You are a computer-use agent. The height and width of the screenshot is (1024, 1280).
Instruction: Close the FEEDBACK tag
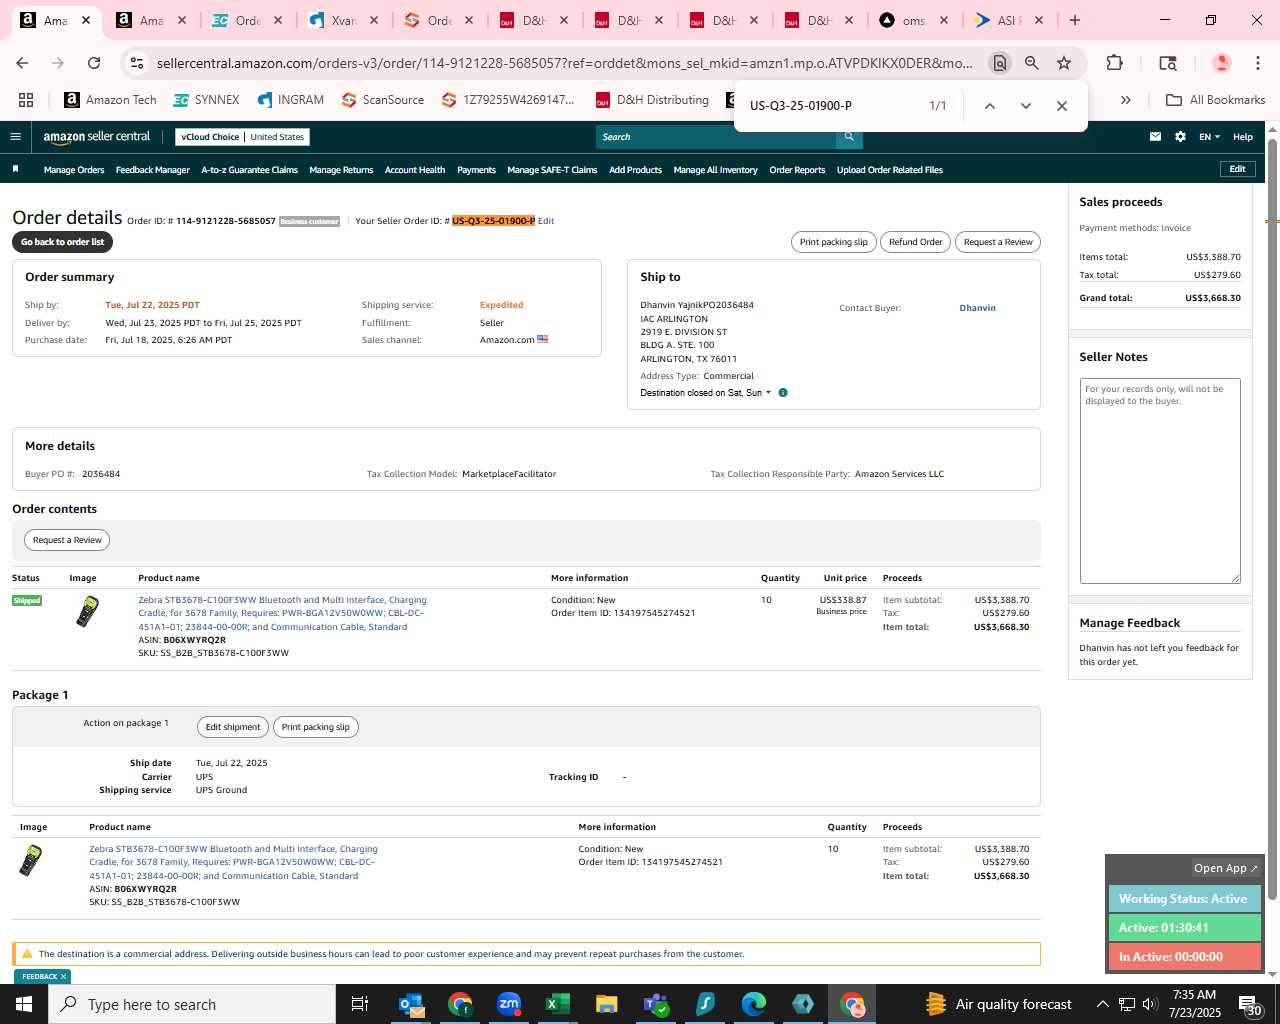[63, 977]
